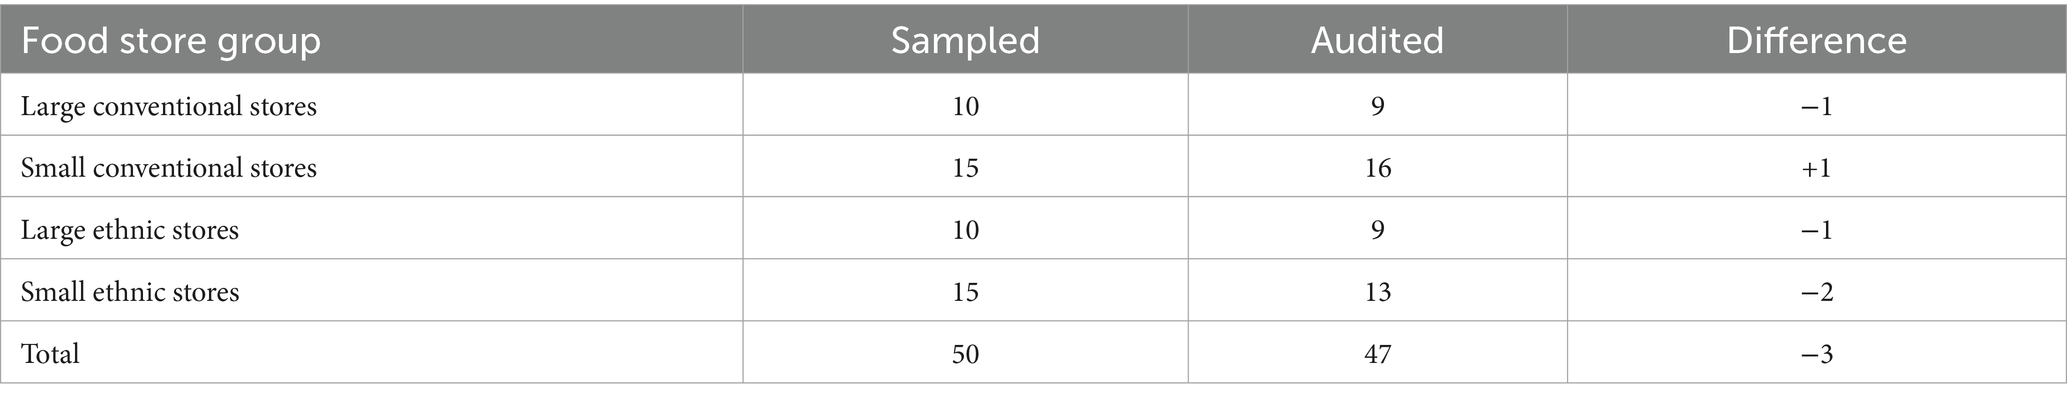Select the "Small conventional stores" row label

[169, 168]
